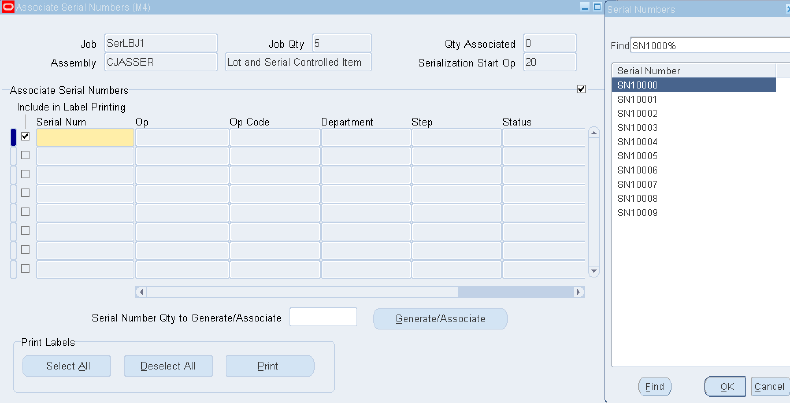The height and width of the screenshot is (403, 790).
Task: Click the Serial Number column header in dialog
Action: pos(694,71)
